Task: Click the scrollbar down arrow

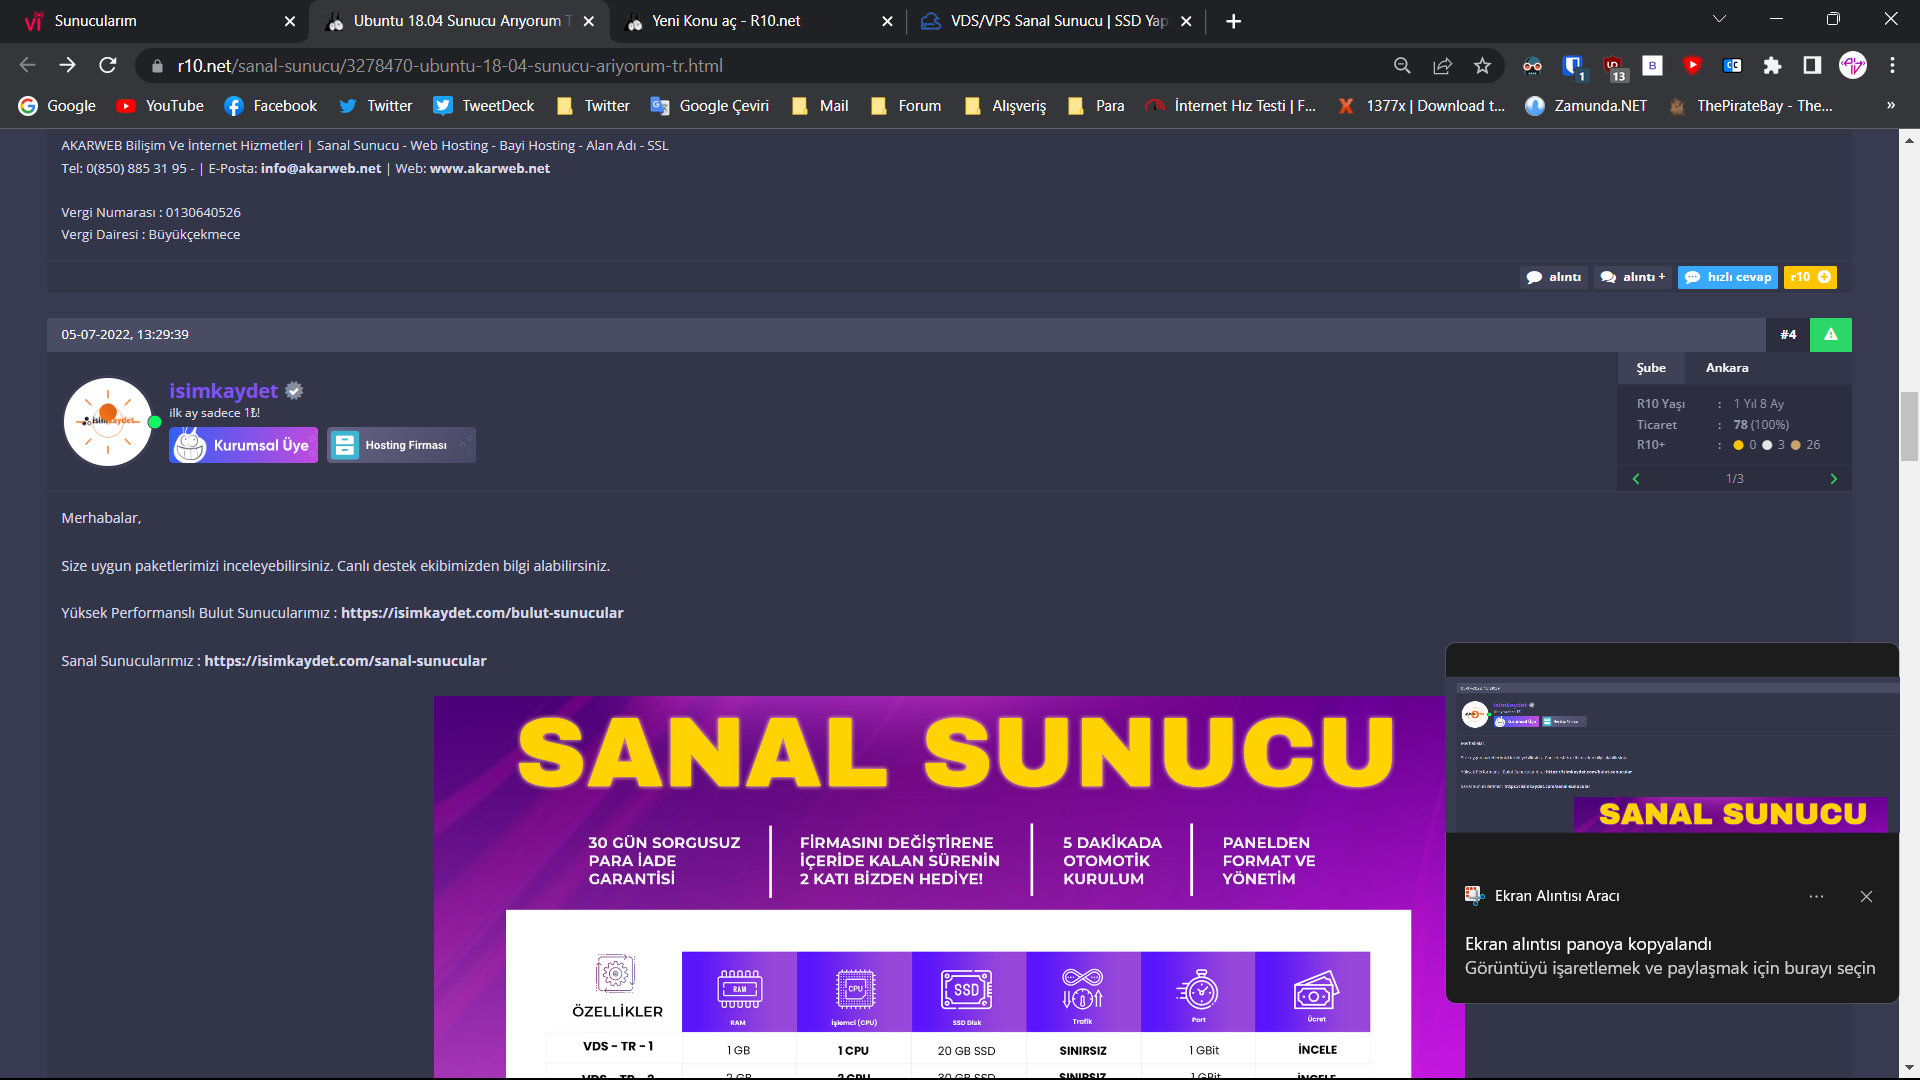Action: [x=1909, y=1069]
